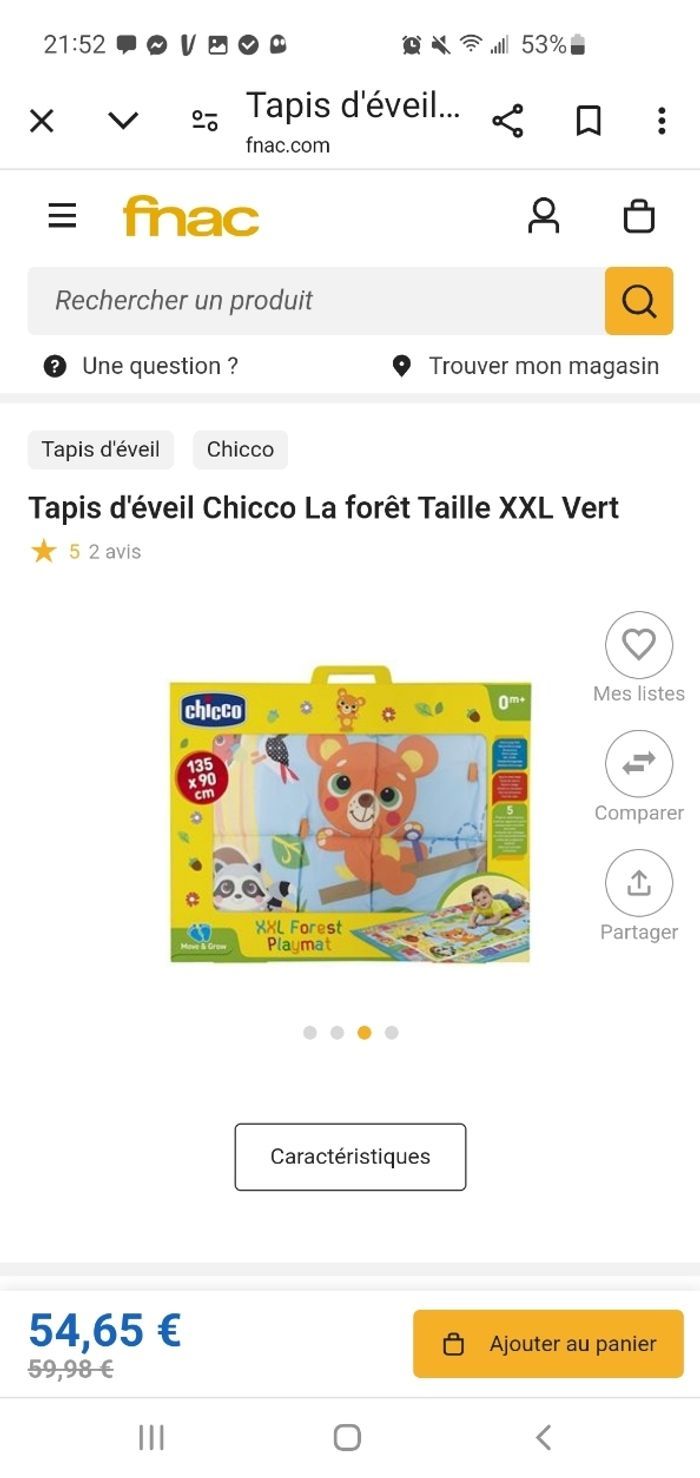Select the fourth image carousel dot
The height and width of the screenshot is (1478, 700).
(x=391, y=1033)
